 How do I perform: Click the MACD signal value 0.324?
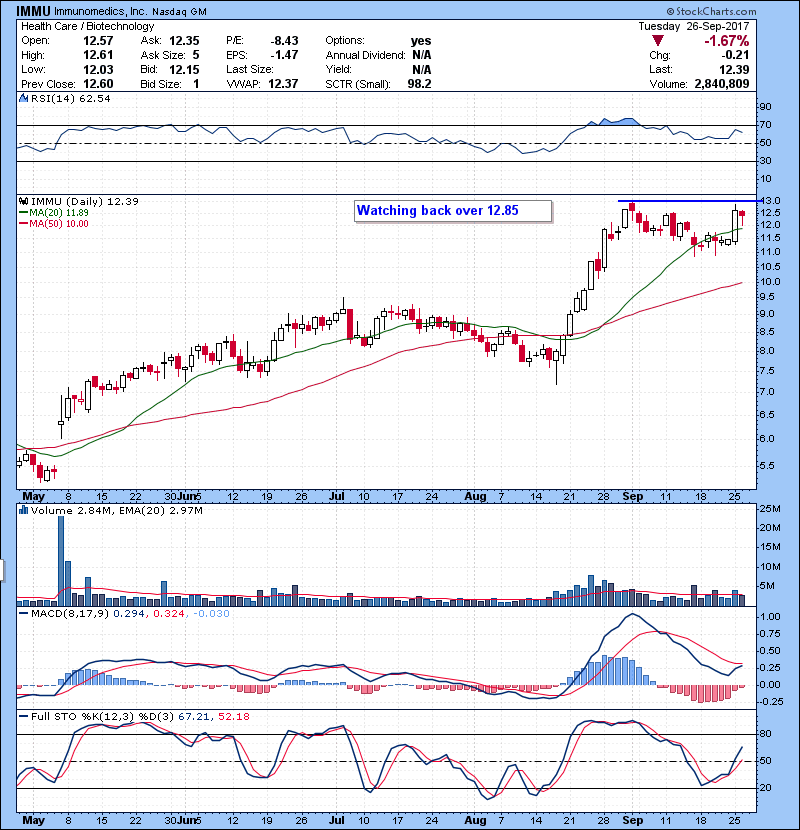point(169,614)
